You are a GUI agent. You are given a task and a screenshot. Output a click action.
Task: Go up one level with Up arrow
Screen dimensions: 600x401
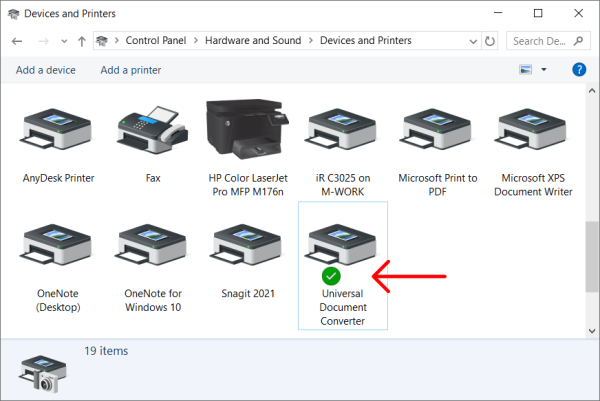[x=80, y=41]
